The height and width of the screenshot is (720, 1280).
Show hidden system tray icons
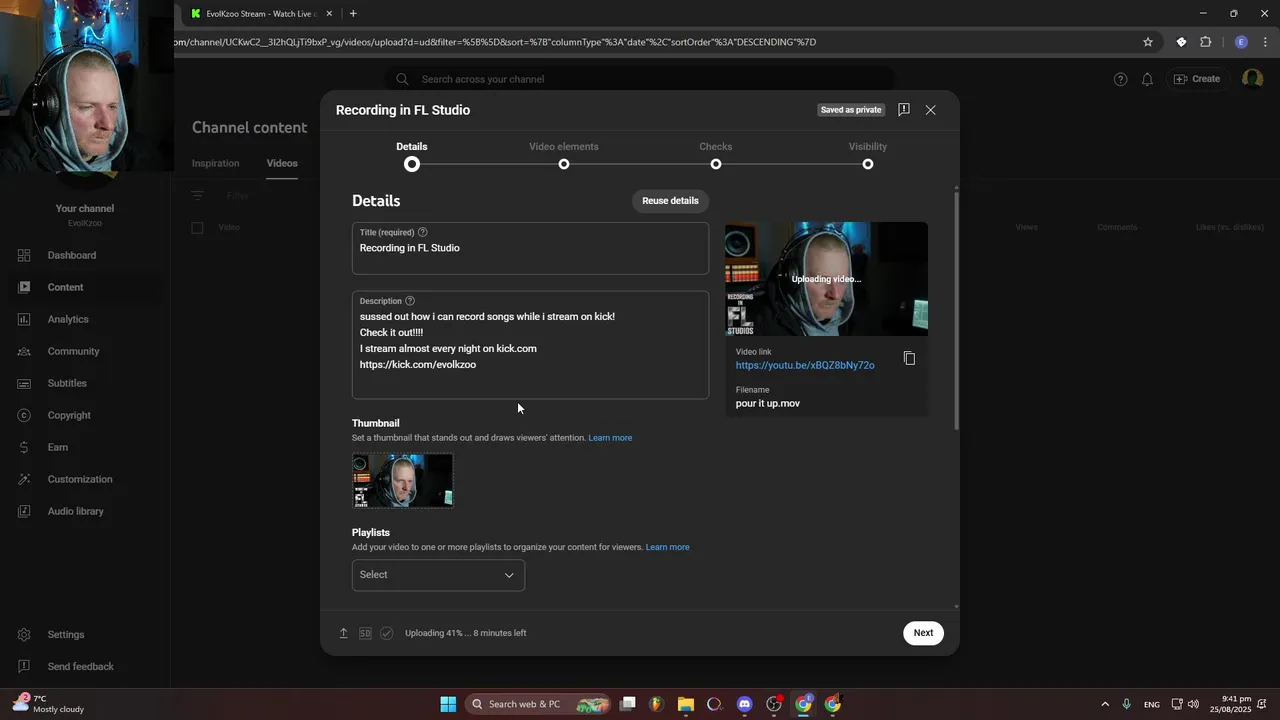click(1105, 704)
